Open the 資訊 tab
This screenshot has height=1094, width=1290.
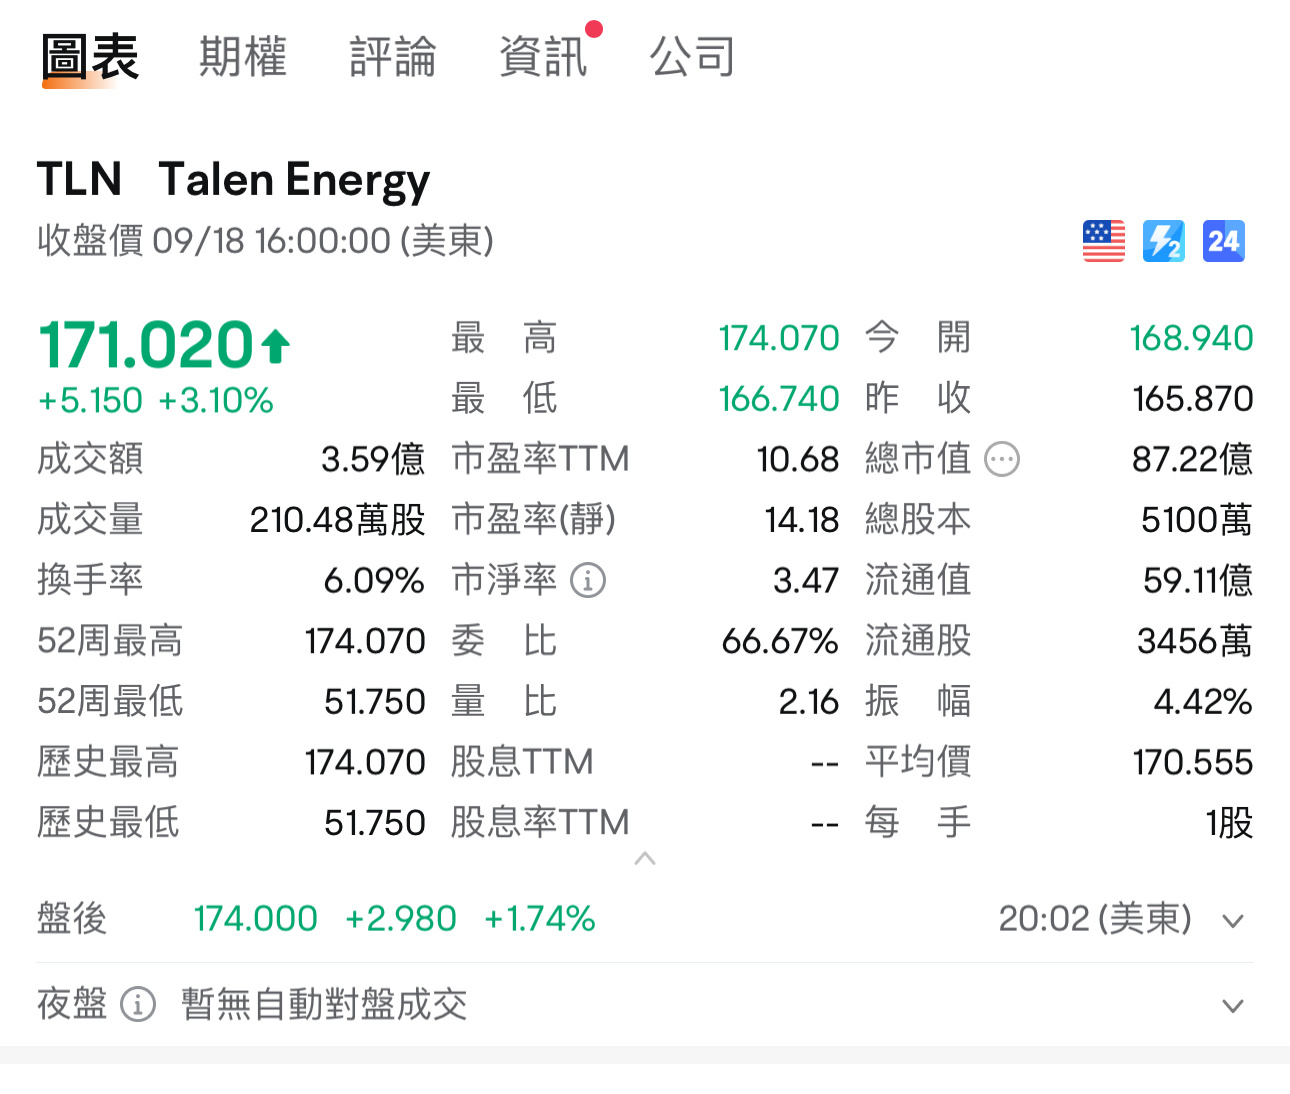coord(543,56)
